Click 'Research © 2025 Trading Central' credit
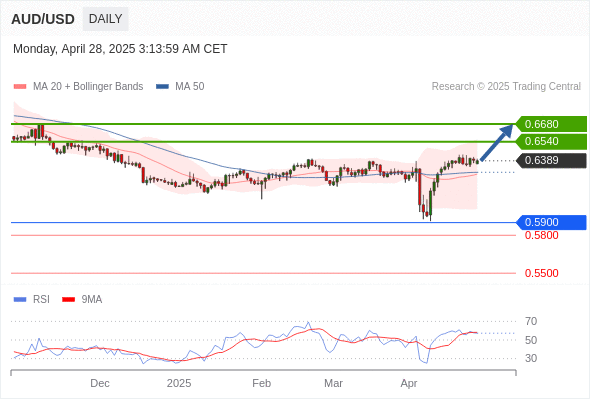This screenshot has height=400, width=590. click(x=506, y=87)
